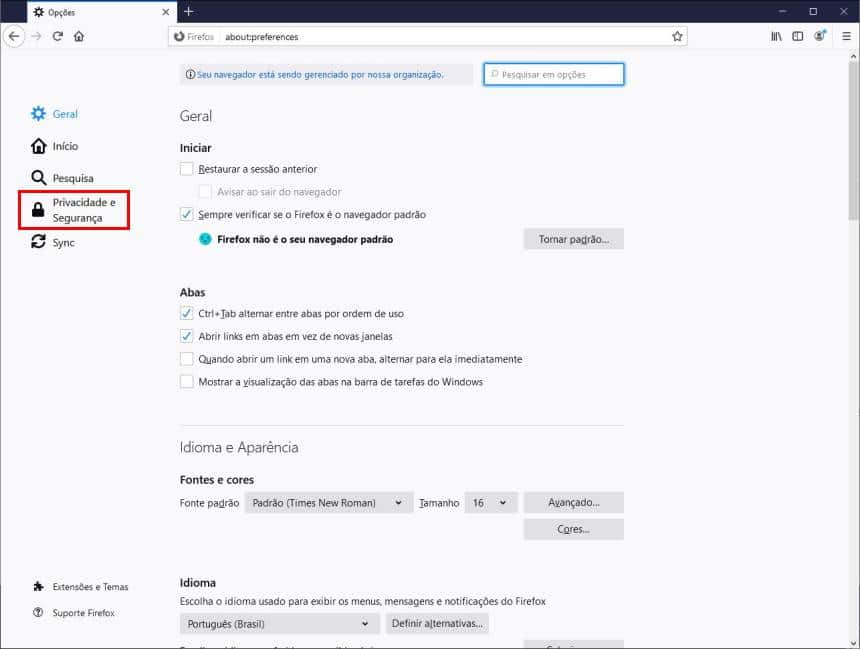Open Suporte Firefox link
Screen dimensions: 860x649
83,613
